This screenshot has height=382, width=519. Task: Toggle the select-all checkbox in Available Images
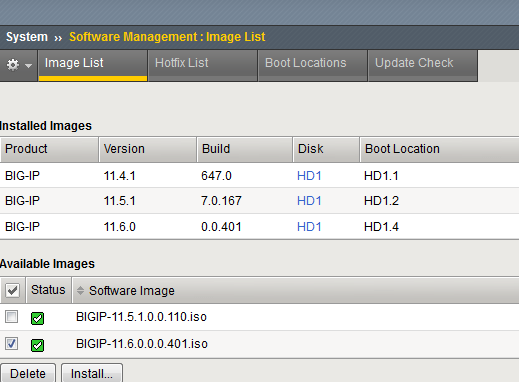point(12,290)
